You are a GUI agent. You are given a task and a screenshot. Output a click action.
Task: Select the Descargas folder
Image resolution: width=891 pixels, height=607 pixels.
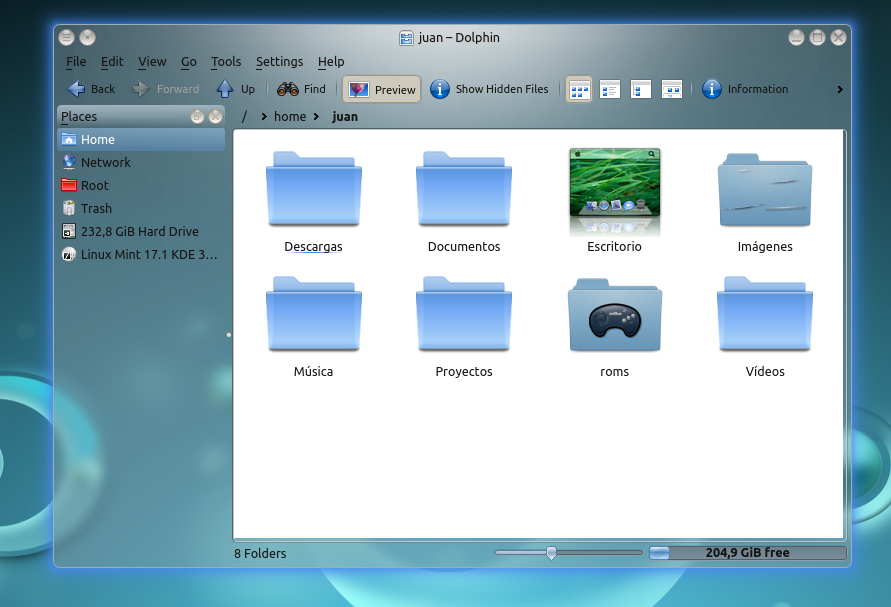pos(314,202)
